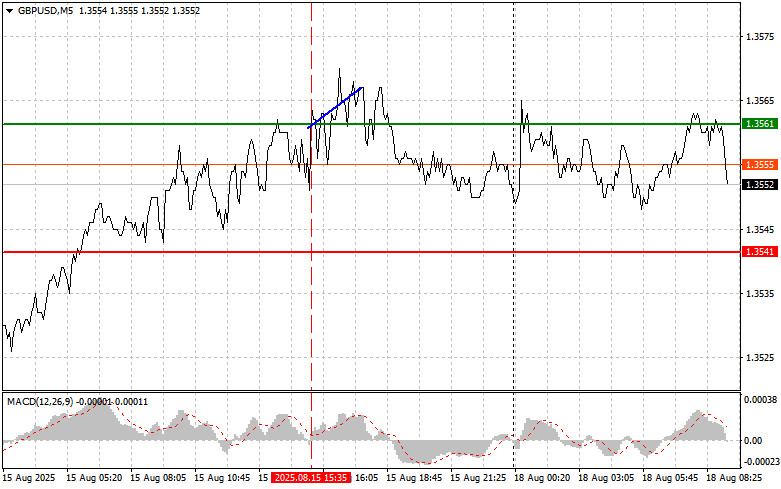Screen dimensions: 781x489
Task: Click the 15 Aug 2025 date label
Action: (29, 478)
